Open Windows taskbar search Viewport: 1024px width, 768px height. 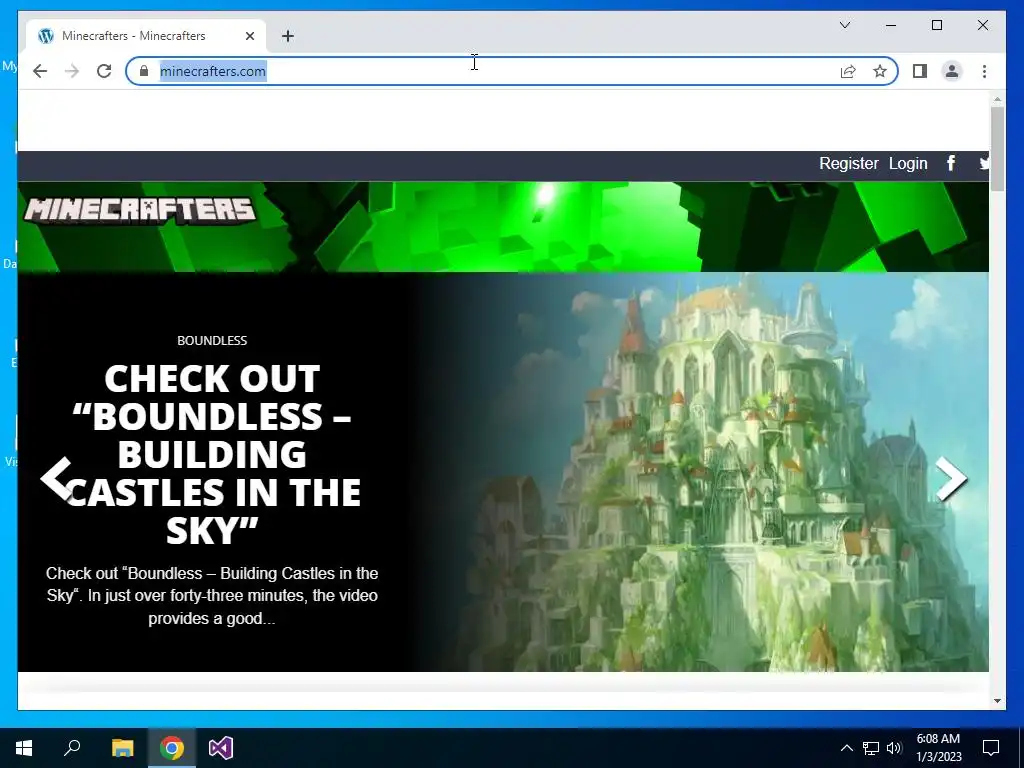72,748
